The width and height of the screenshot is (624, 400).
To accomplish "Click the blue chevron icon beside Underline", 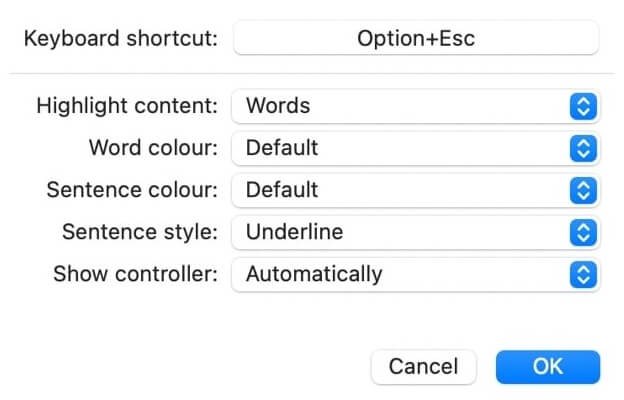I will (583, 232).
